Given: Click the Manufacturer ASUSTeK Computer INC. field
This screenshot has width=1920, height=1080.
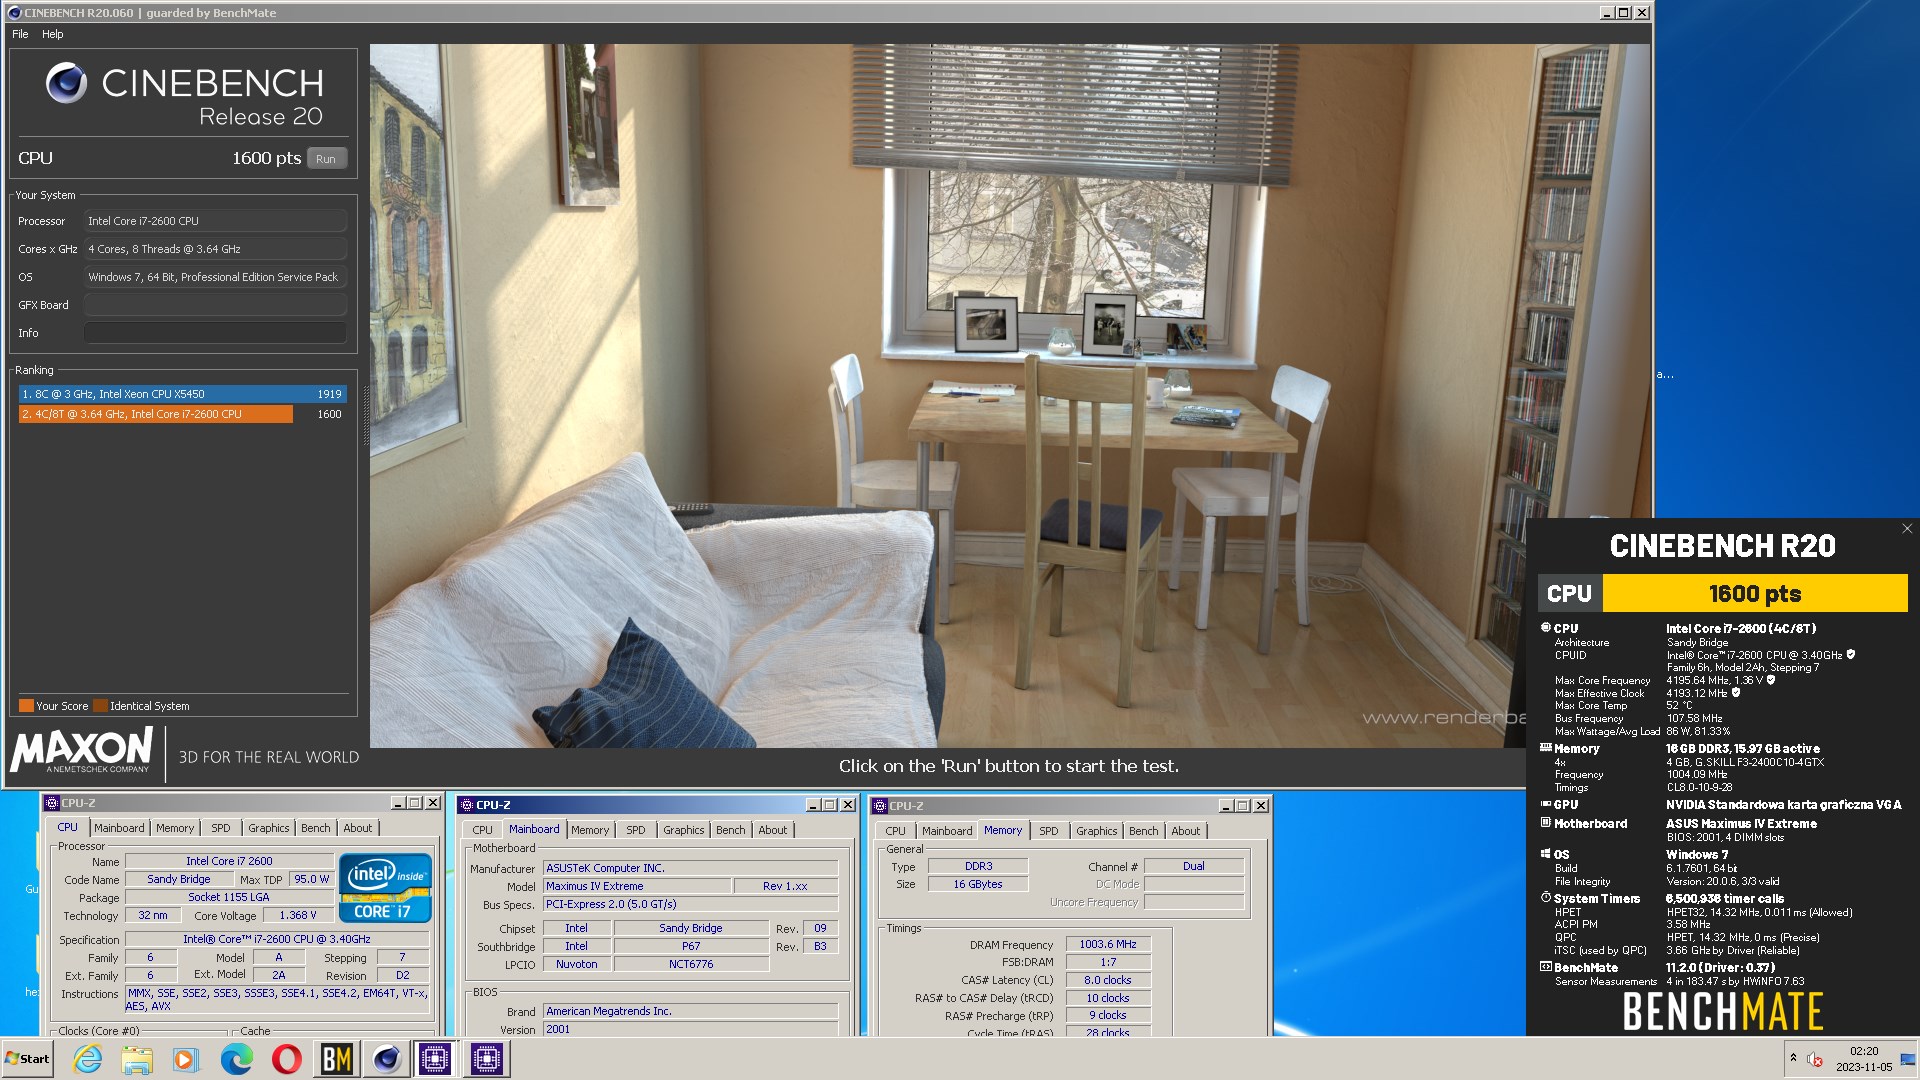Looking at the screenshot, I should [690, 868].
